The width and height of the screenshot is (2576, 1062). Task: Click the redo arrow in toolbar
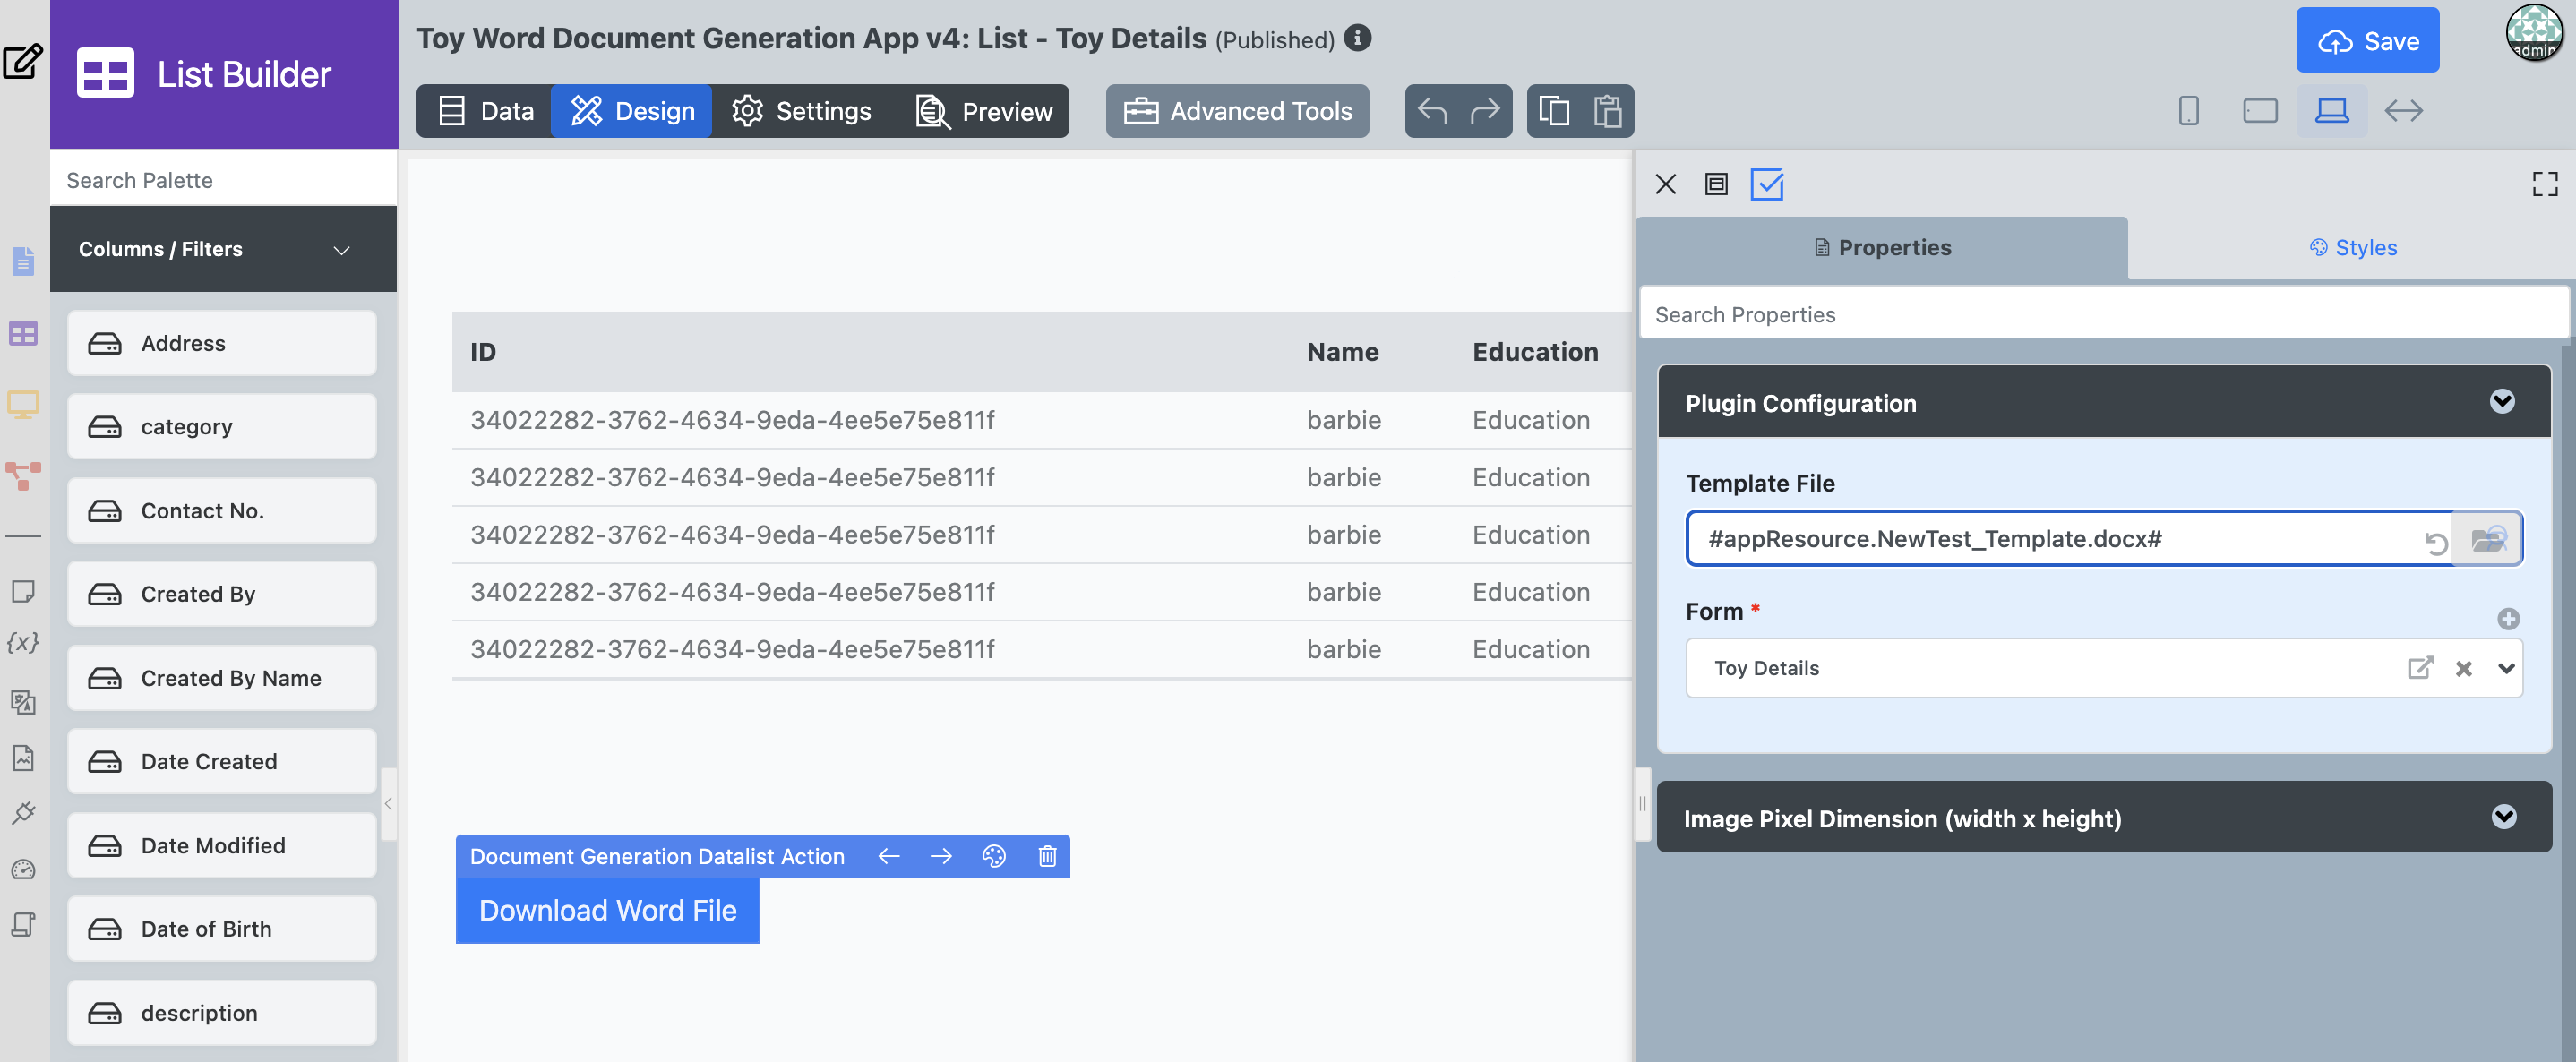coord(1485,111)
